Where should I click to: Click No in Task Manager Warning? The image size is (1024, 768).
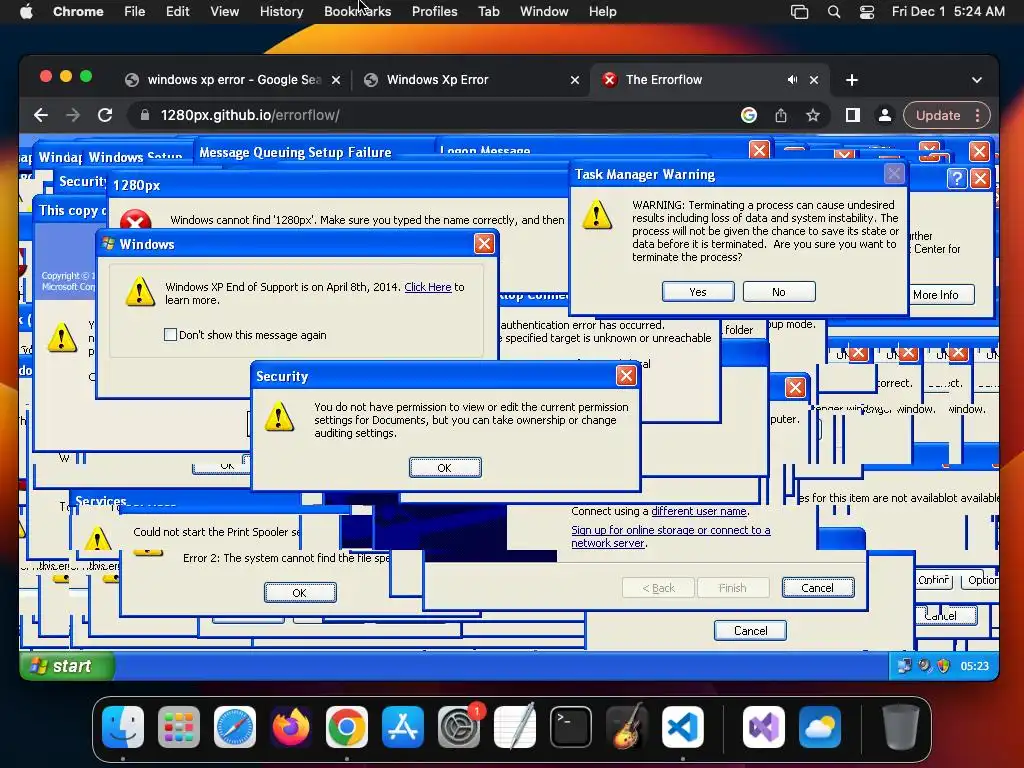[779, 292]
